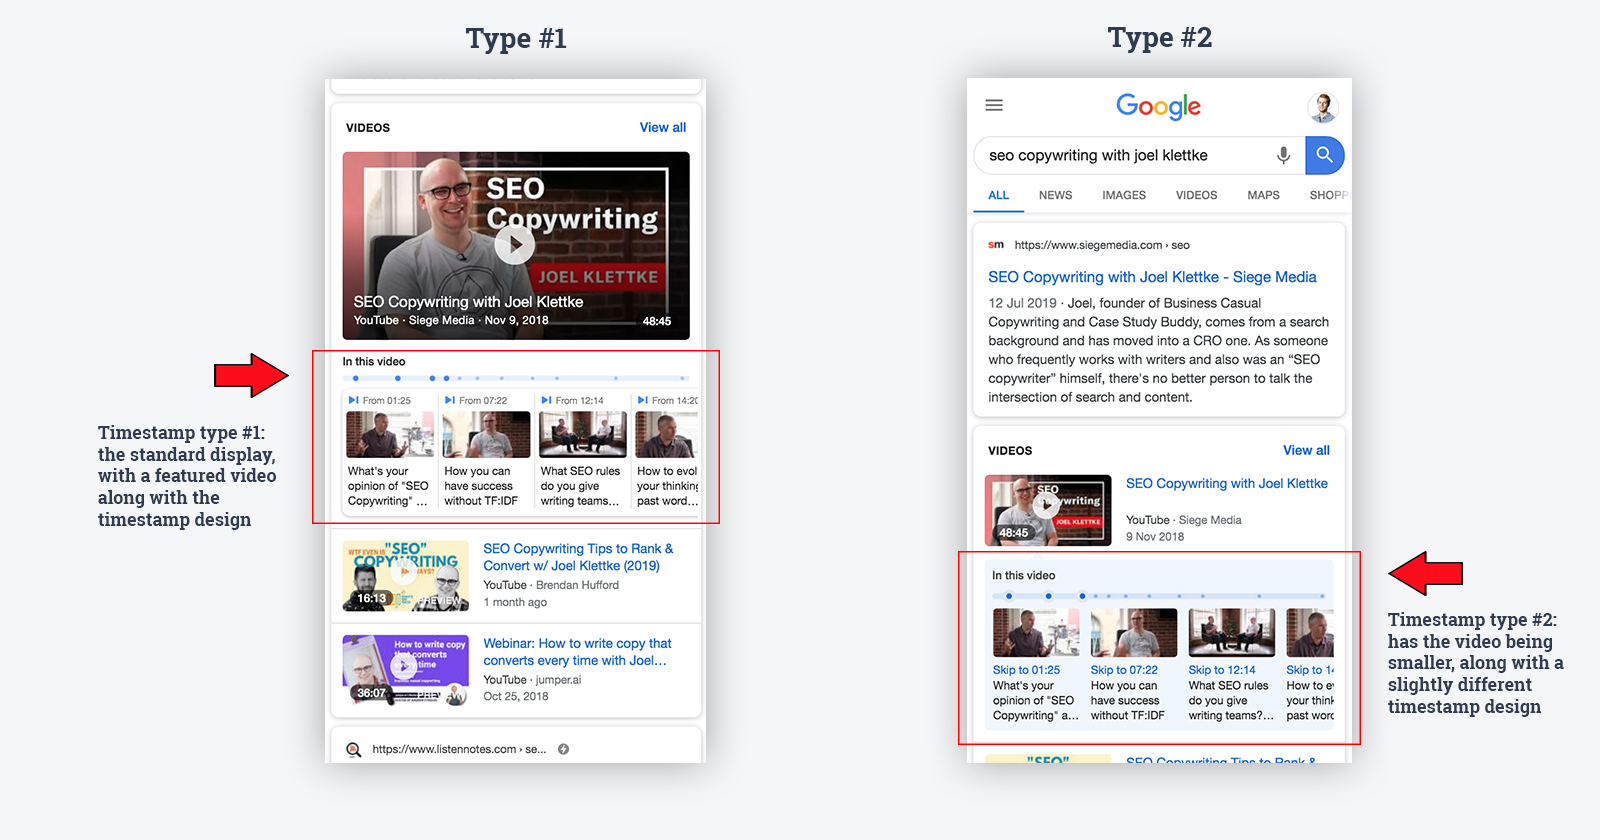Screen dimensions: 1600x840
Task: Click the play-skip icon beside From 14:20
Action: click(x=642, y=400)
